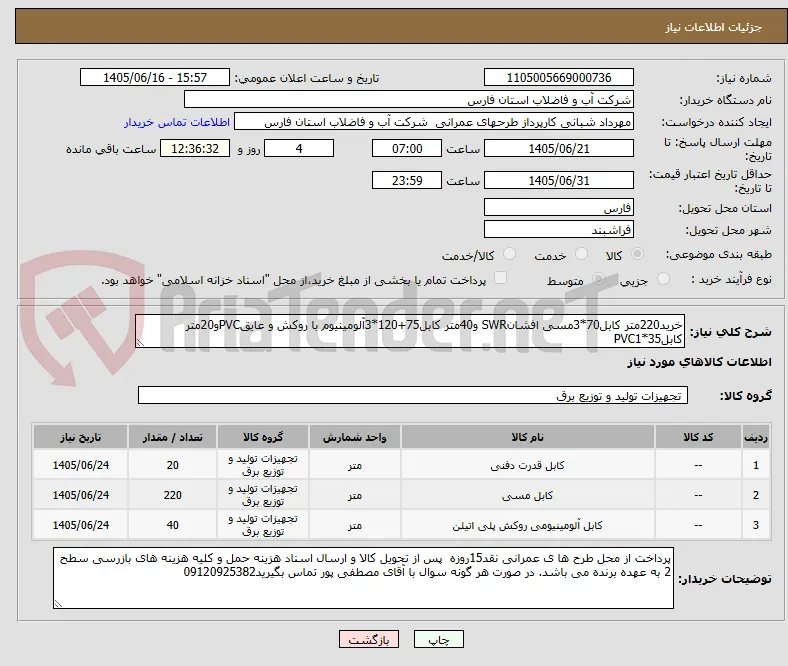Click the شماره نیاز label
788x666 pixels.
(743, 78)
